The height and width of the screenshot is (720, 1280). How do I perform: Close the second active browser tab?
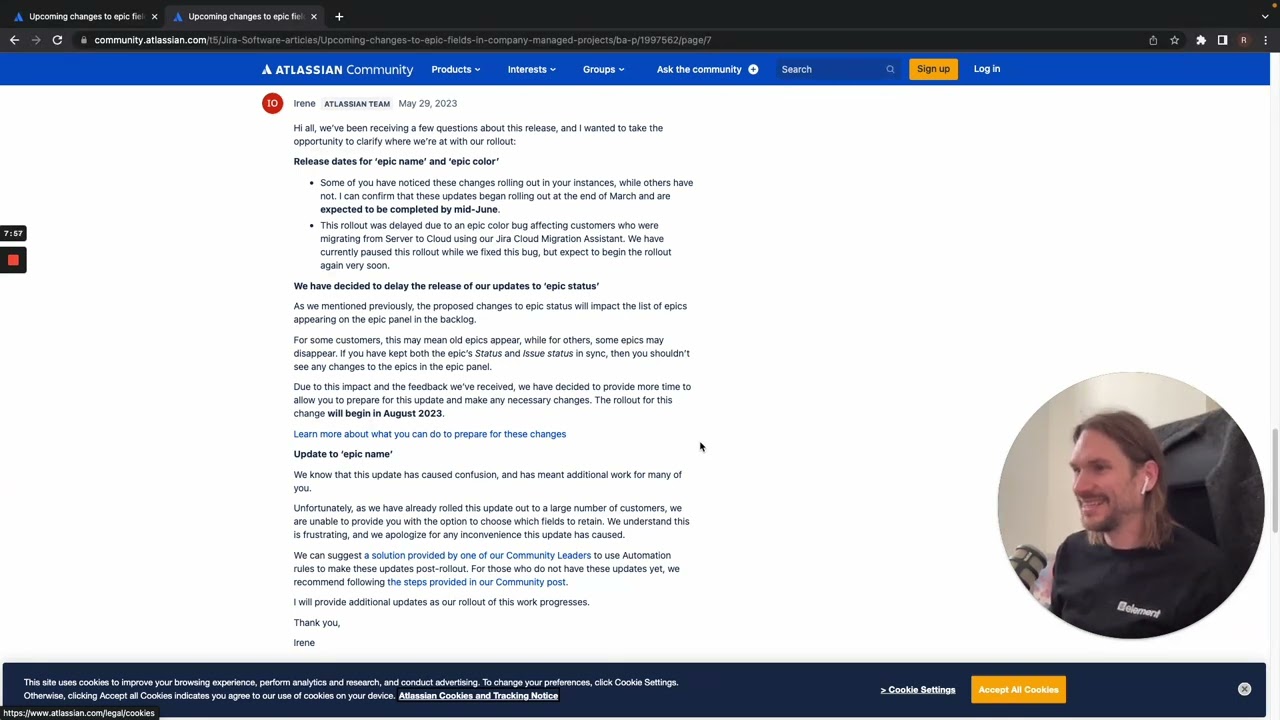(314, 16)
